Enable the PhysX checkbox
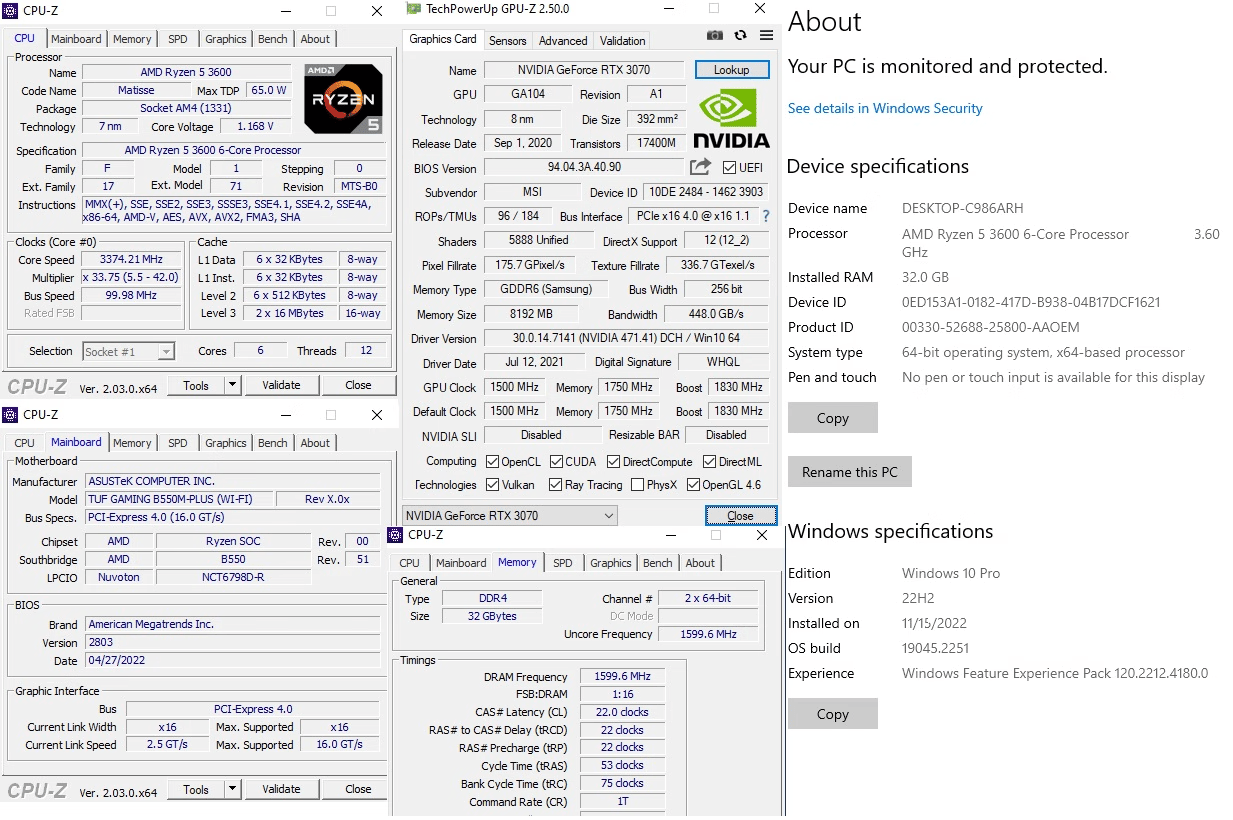The height and width of the screenshot is (820, 1233). pos(637,485)
